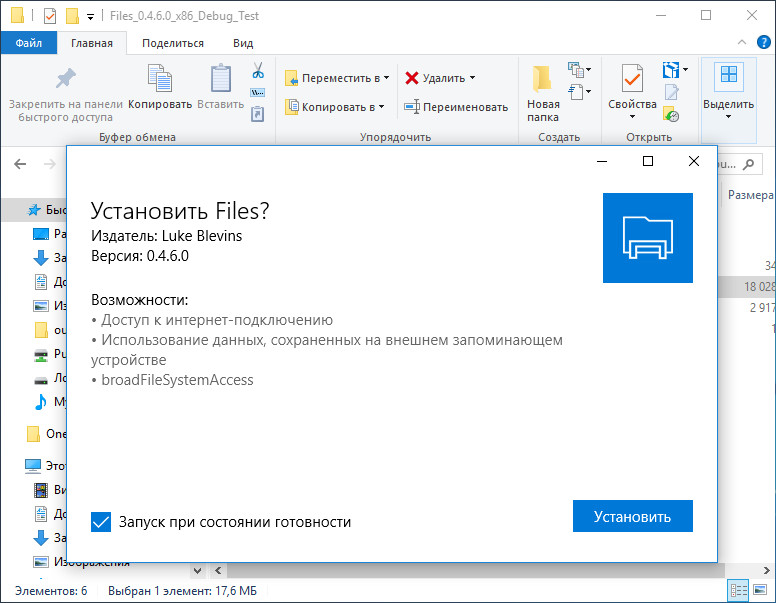Click the Edit icon in the Open group

[671, 92]
